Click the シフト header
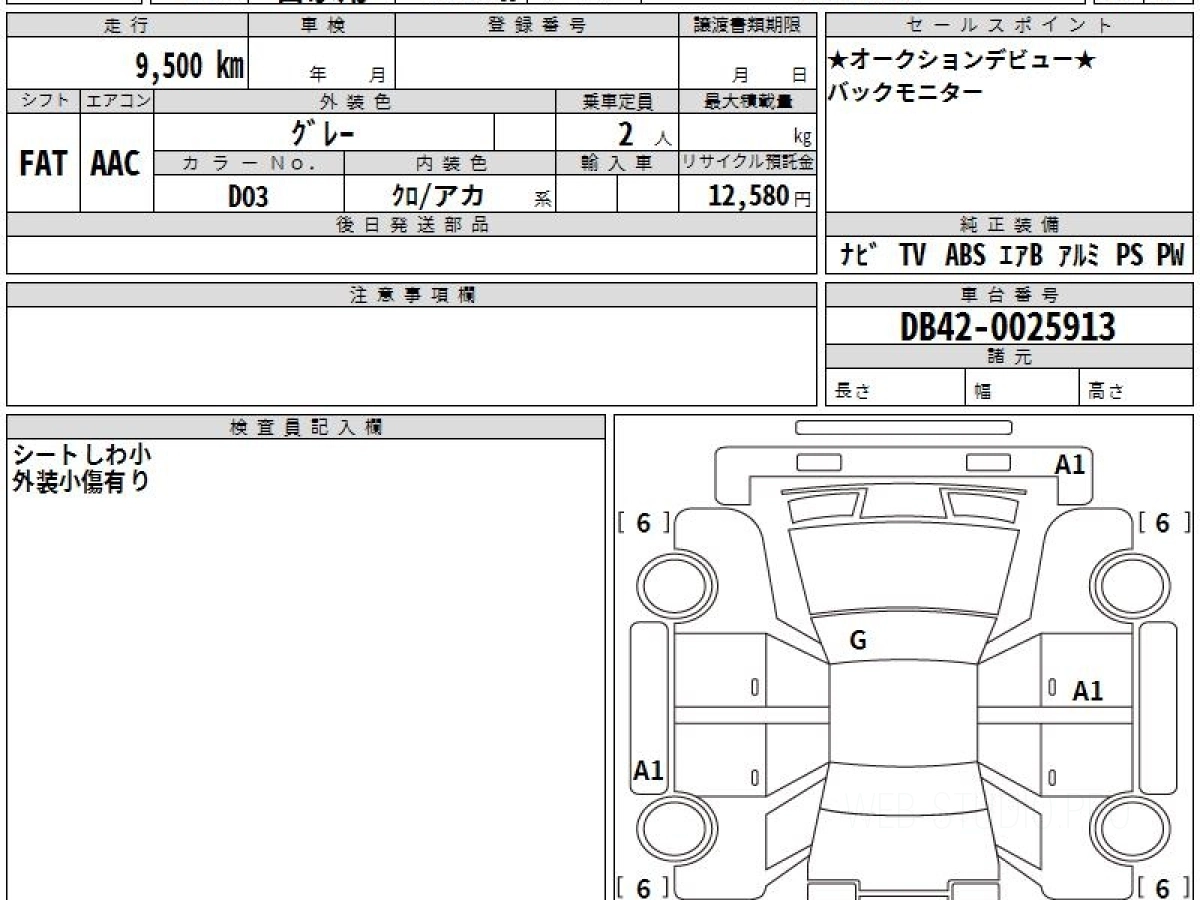Image resolution: width=1200 pixels, height=900 pixels. coord(43,101)
